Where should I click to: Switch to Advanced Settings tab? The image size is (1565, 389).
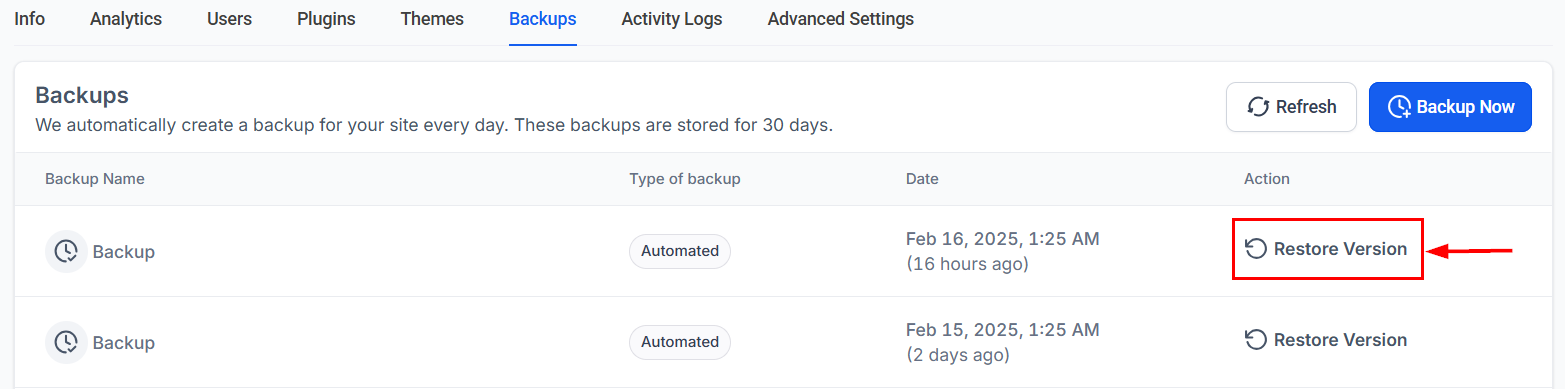841,19
